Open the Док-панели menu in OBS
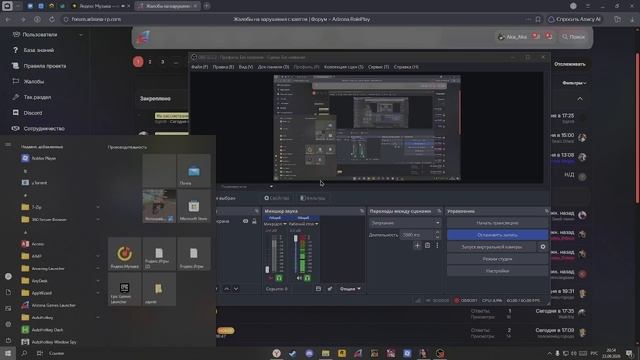This screenshot has width=640, height=360. tap(273, 67)
